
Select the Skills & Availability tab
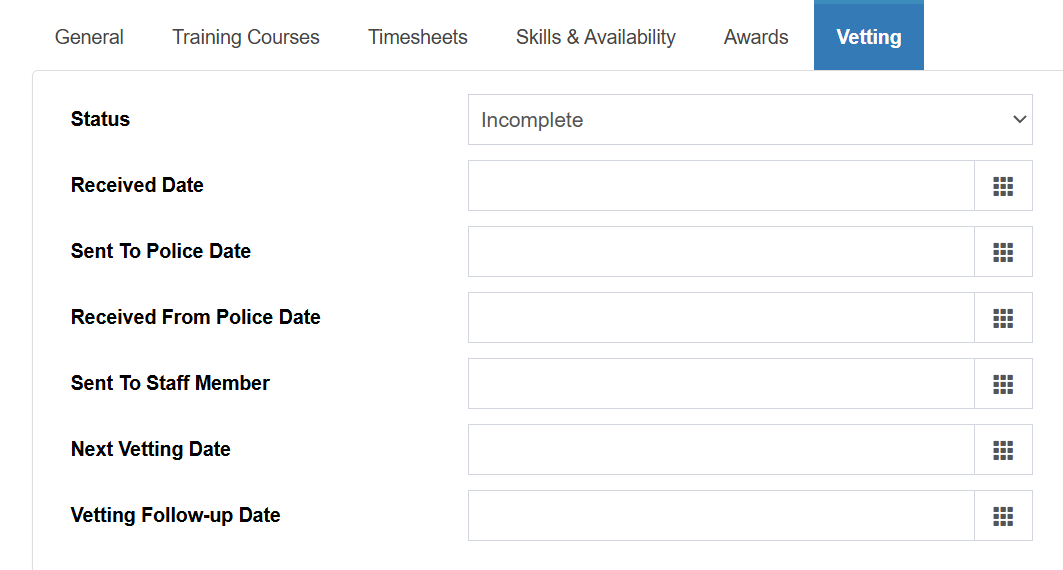coord(595,37)
